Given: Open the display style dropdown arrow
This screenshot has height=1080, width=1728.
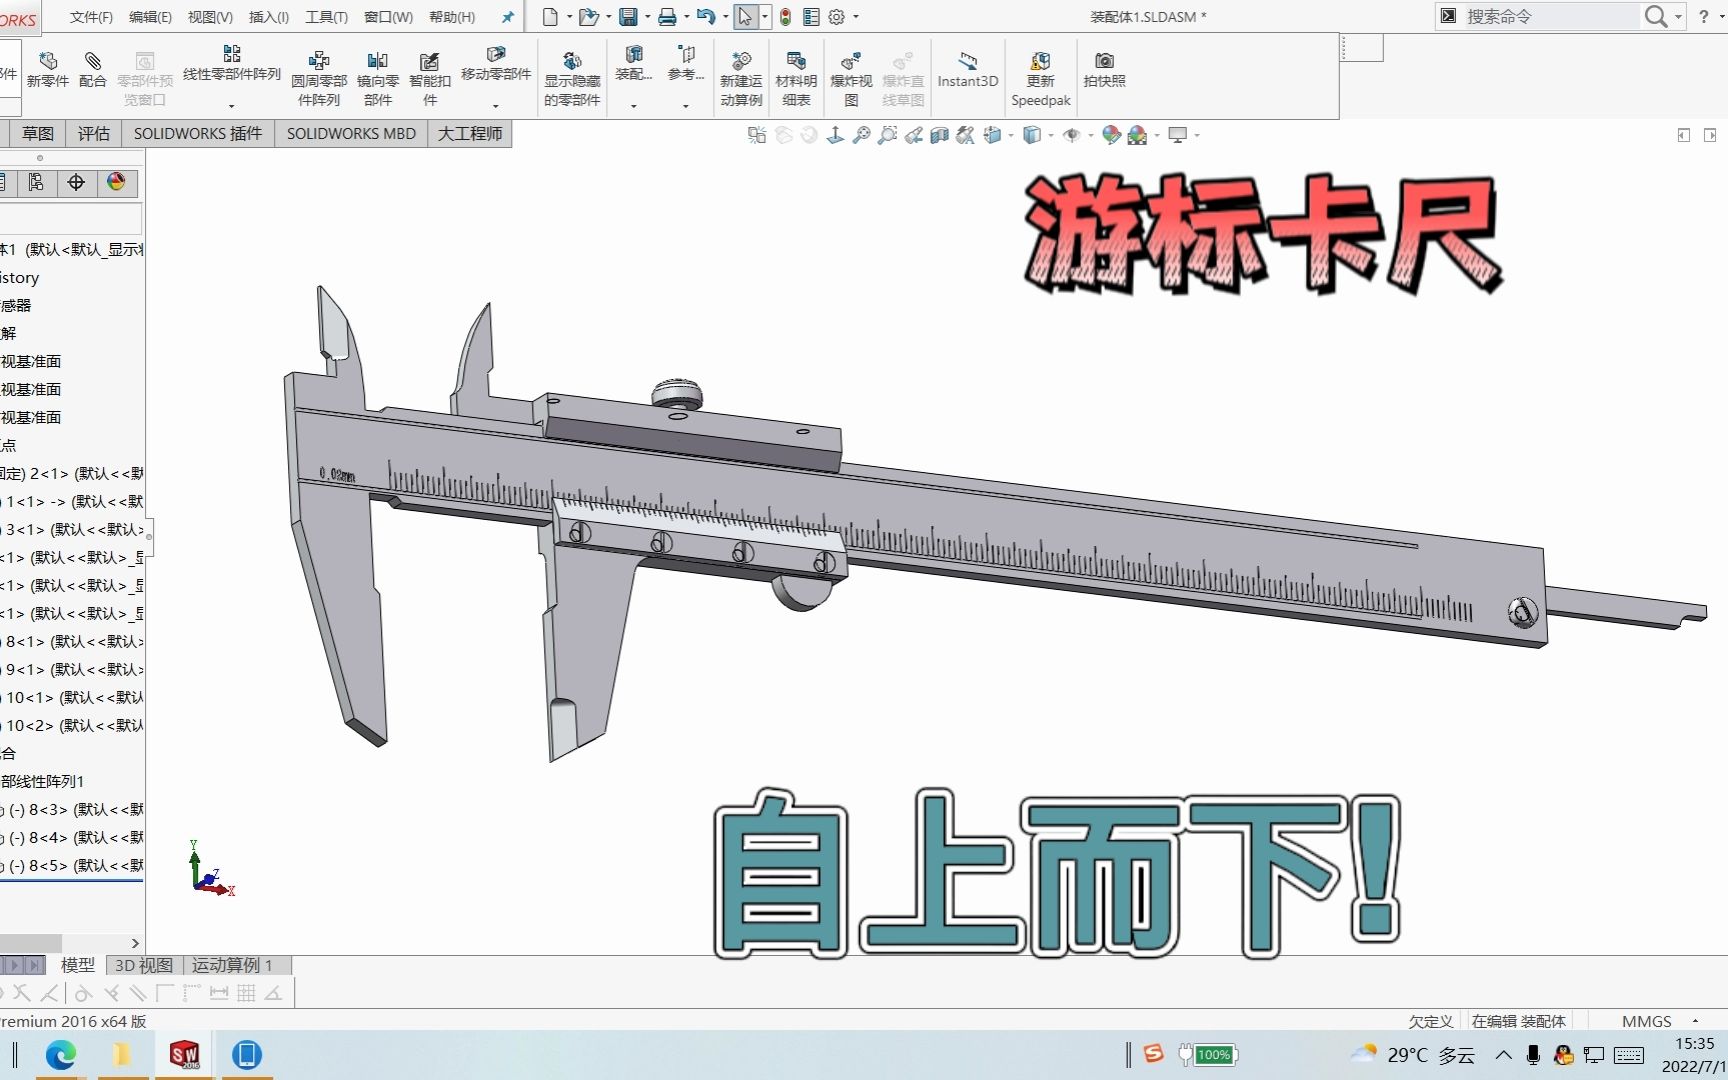Looking at the screenshot, I should pyautogui.click(x=1050, y=135).
